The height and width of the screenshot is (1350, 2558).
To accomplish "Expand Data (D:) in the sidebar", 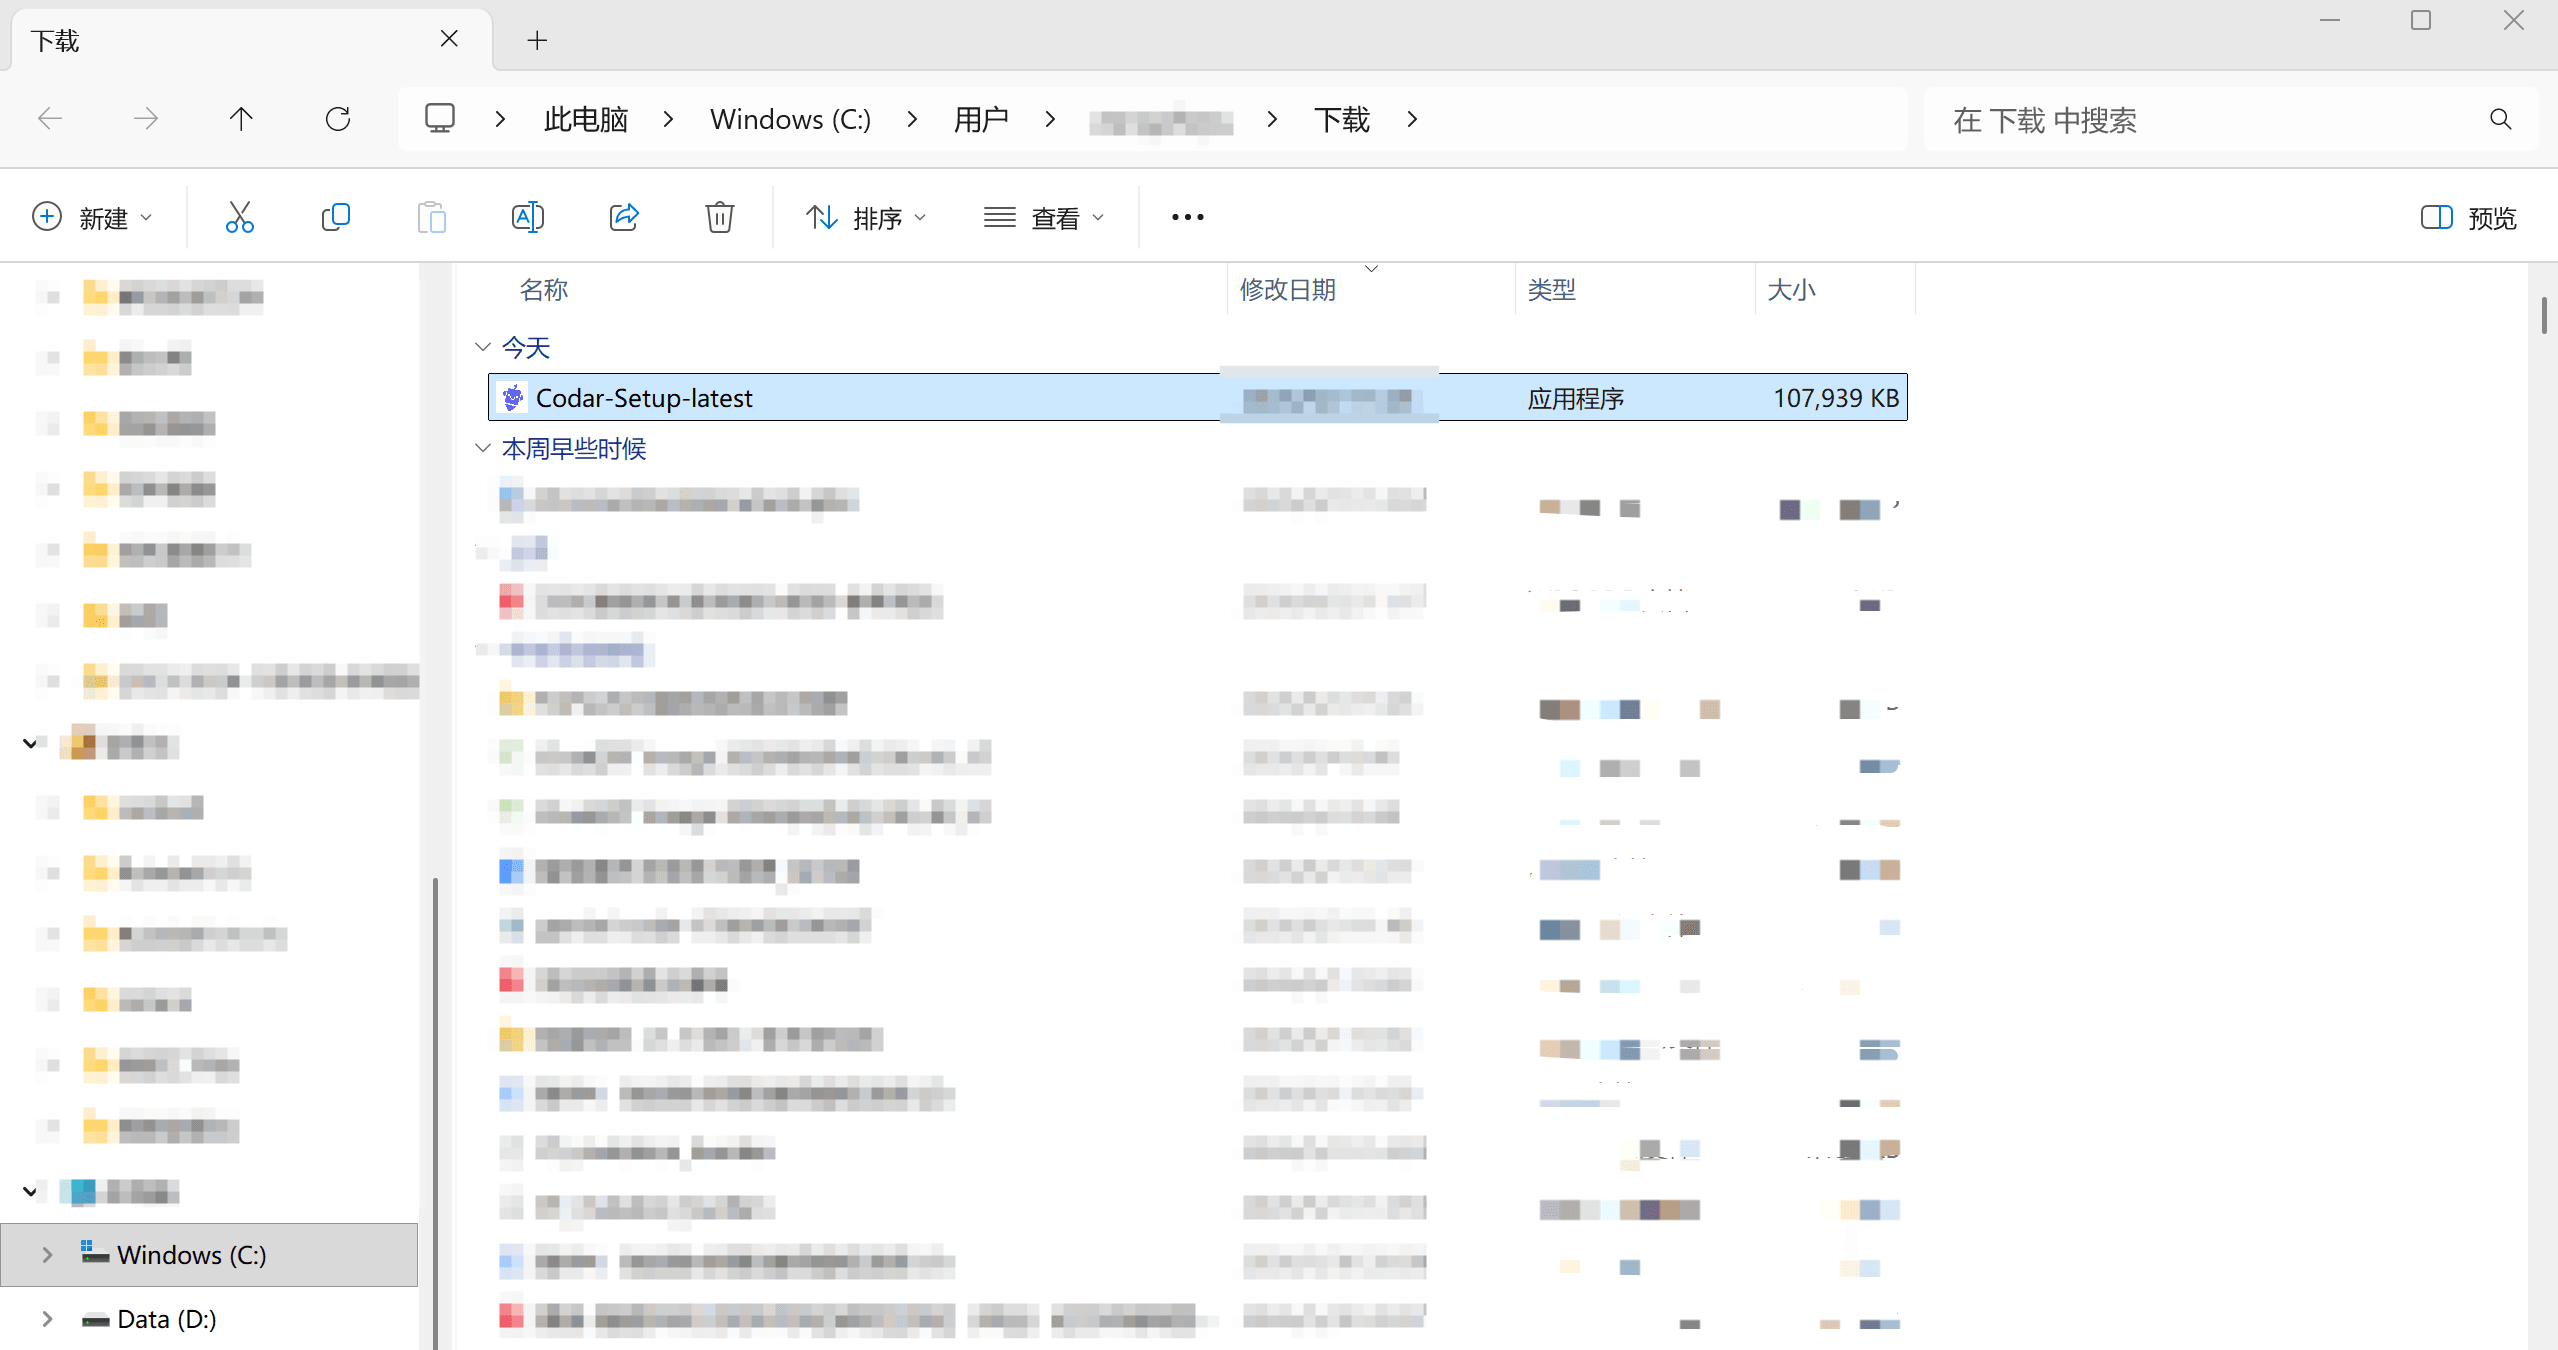I will (x=47, y=1319).
